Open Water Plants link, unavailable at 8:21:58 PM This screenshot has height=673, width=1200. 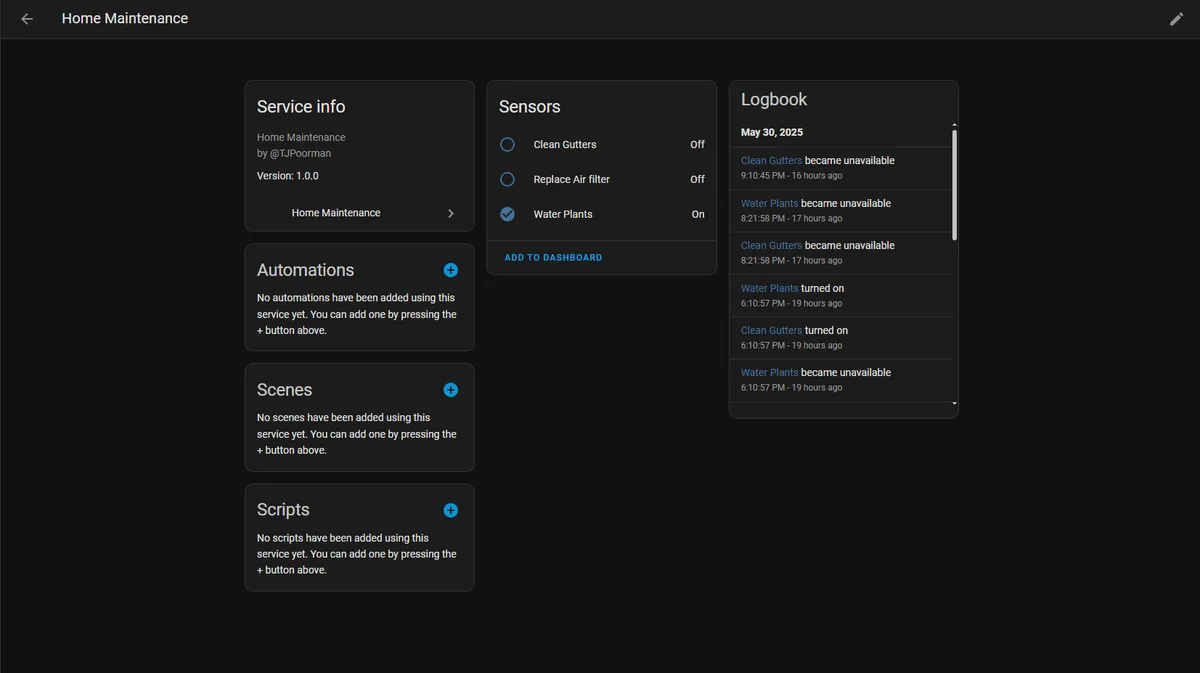[769, 203]
